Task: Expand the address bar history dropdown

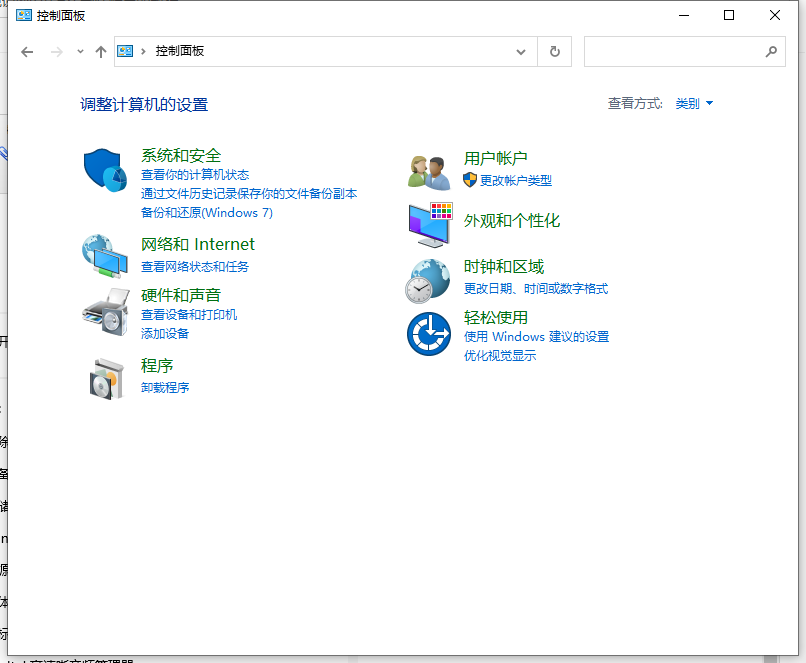Action: (x=520, y=51)
